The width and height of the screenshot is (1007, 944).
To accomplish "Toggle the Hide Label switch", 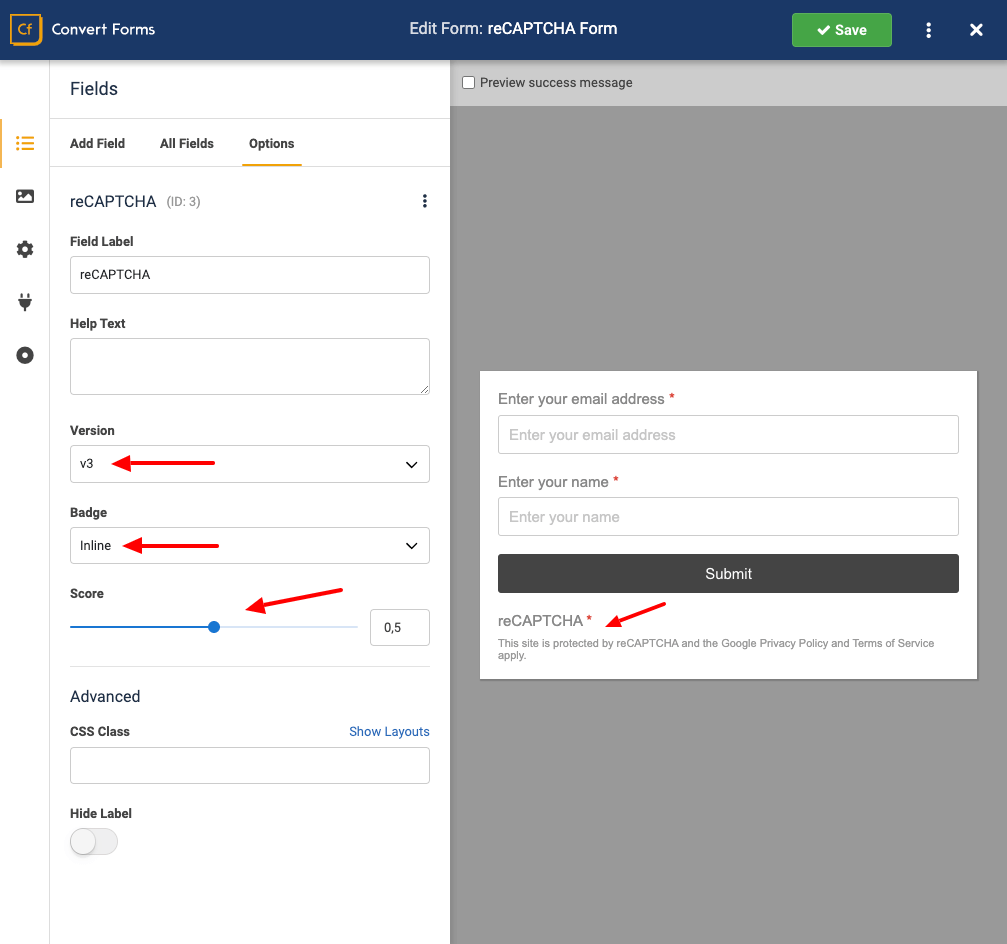I will [94, 841].
